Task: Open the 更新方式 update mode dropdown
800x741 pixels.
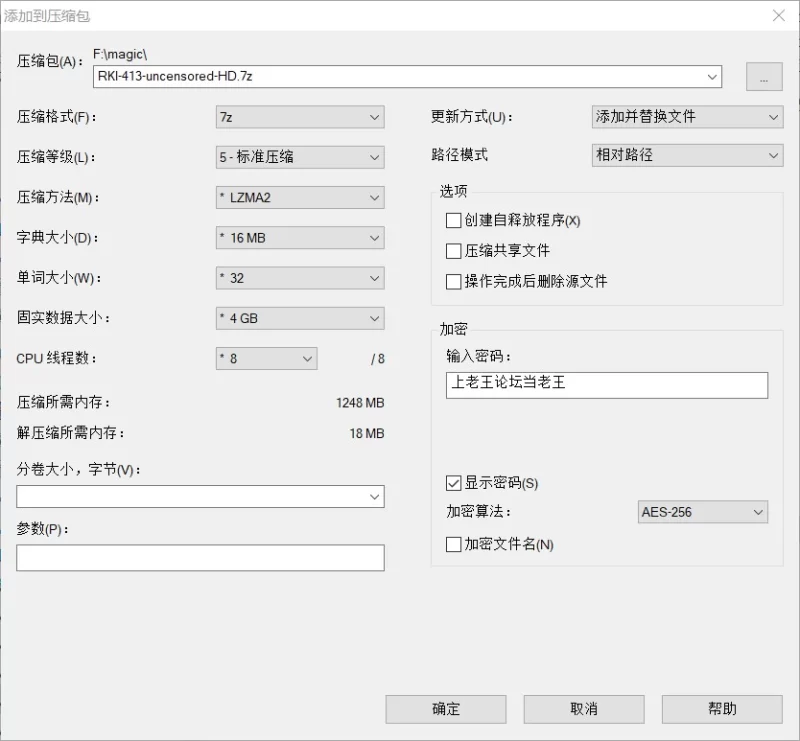Action: click(x=687, y=117)
